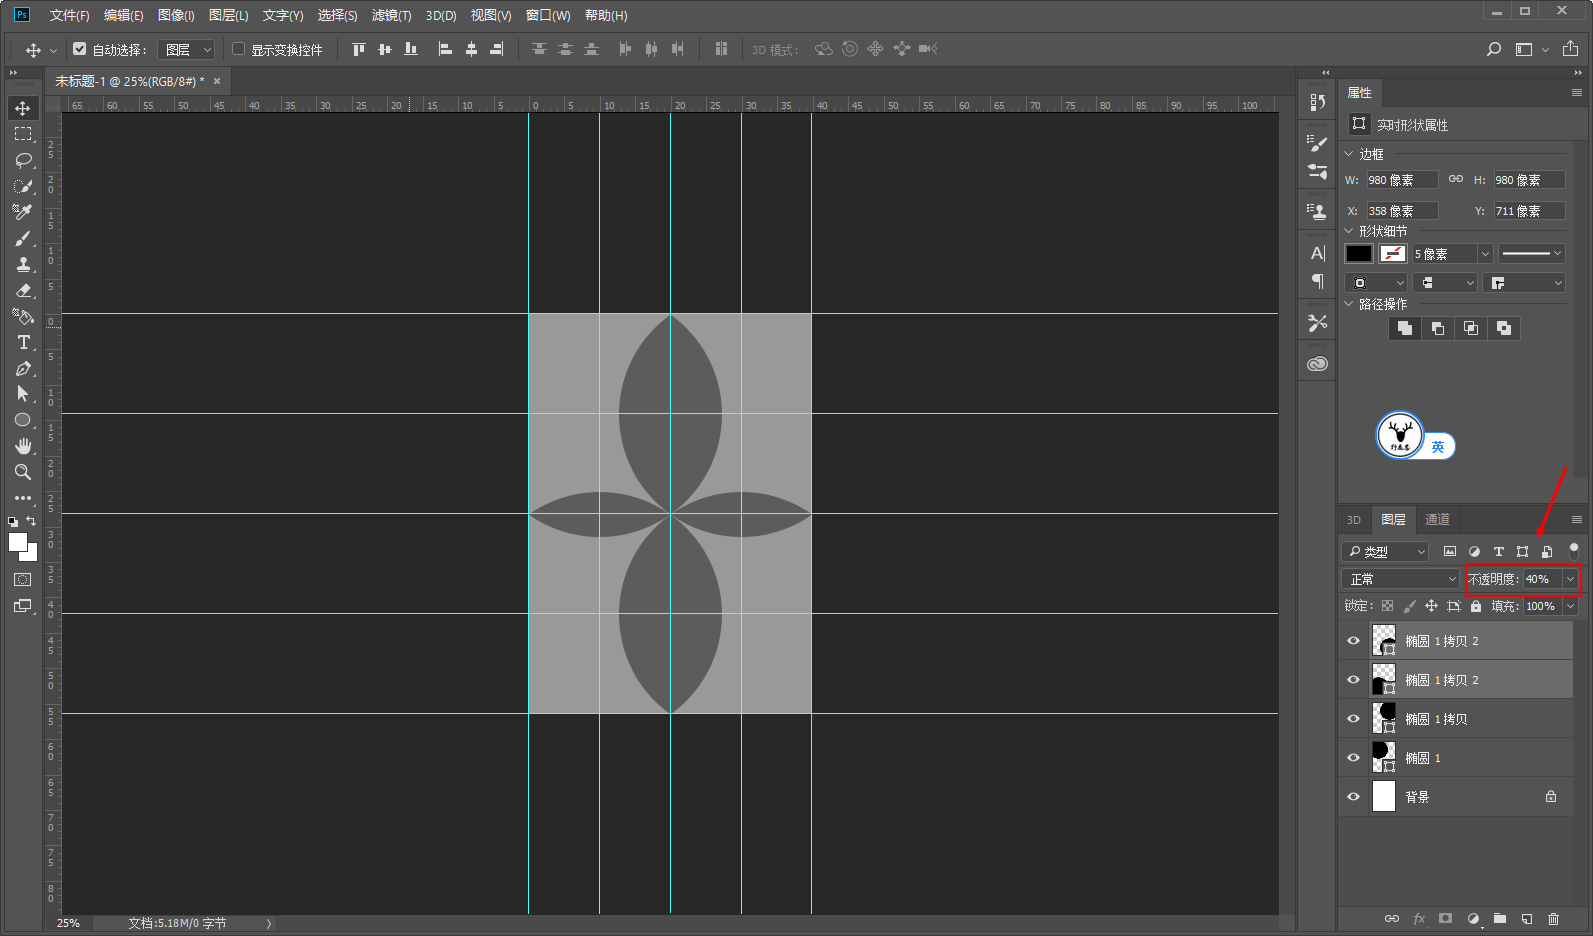Click the delete layer trash icon
Viewport: 1593px width, 936px height.
[x=1553, y=918]
